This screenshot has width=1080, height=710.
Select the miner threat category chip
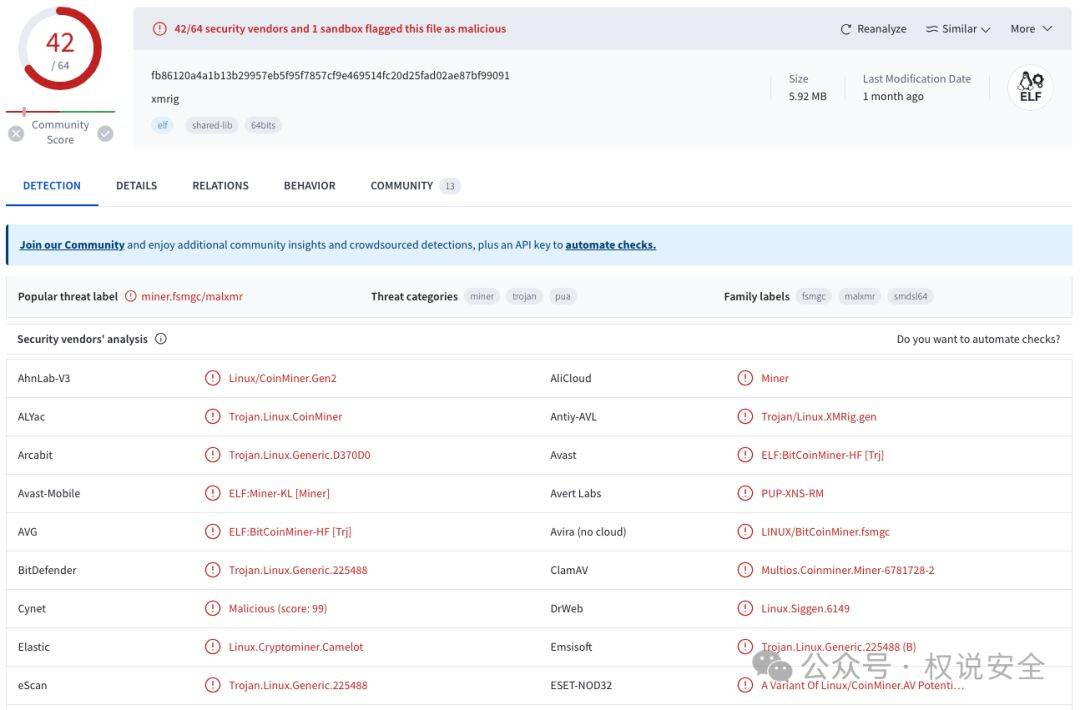[x=482, y=296]
